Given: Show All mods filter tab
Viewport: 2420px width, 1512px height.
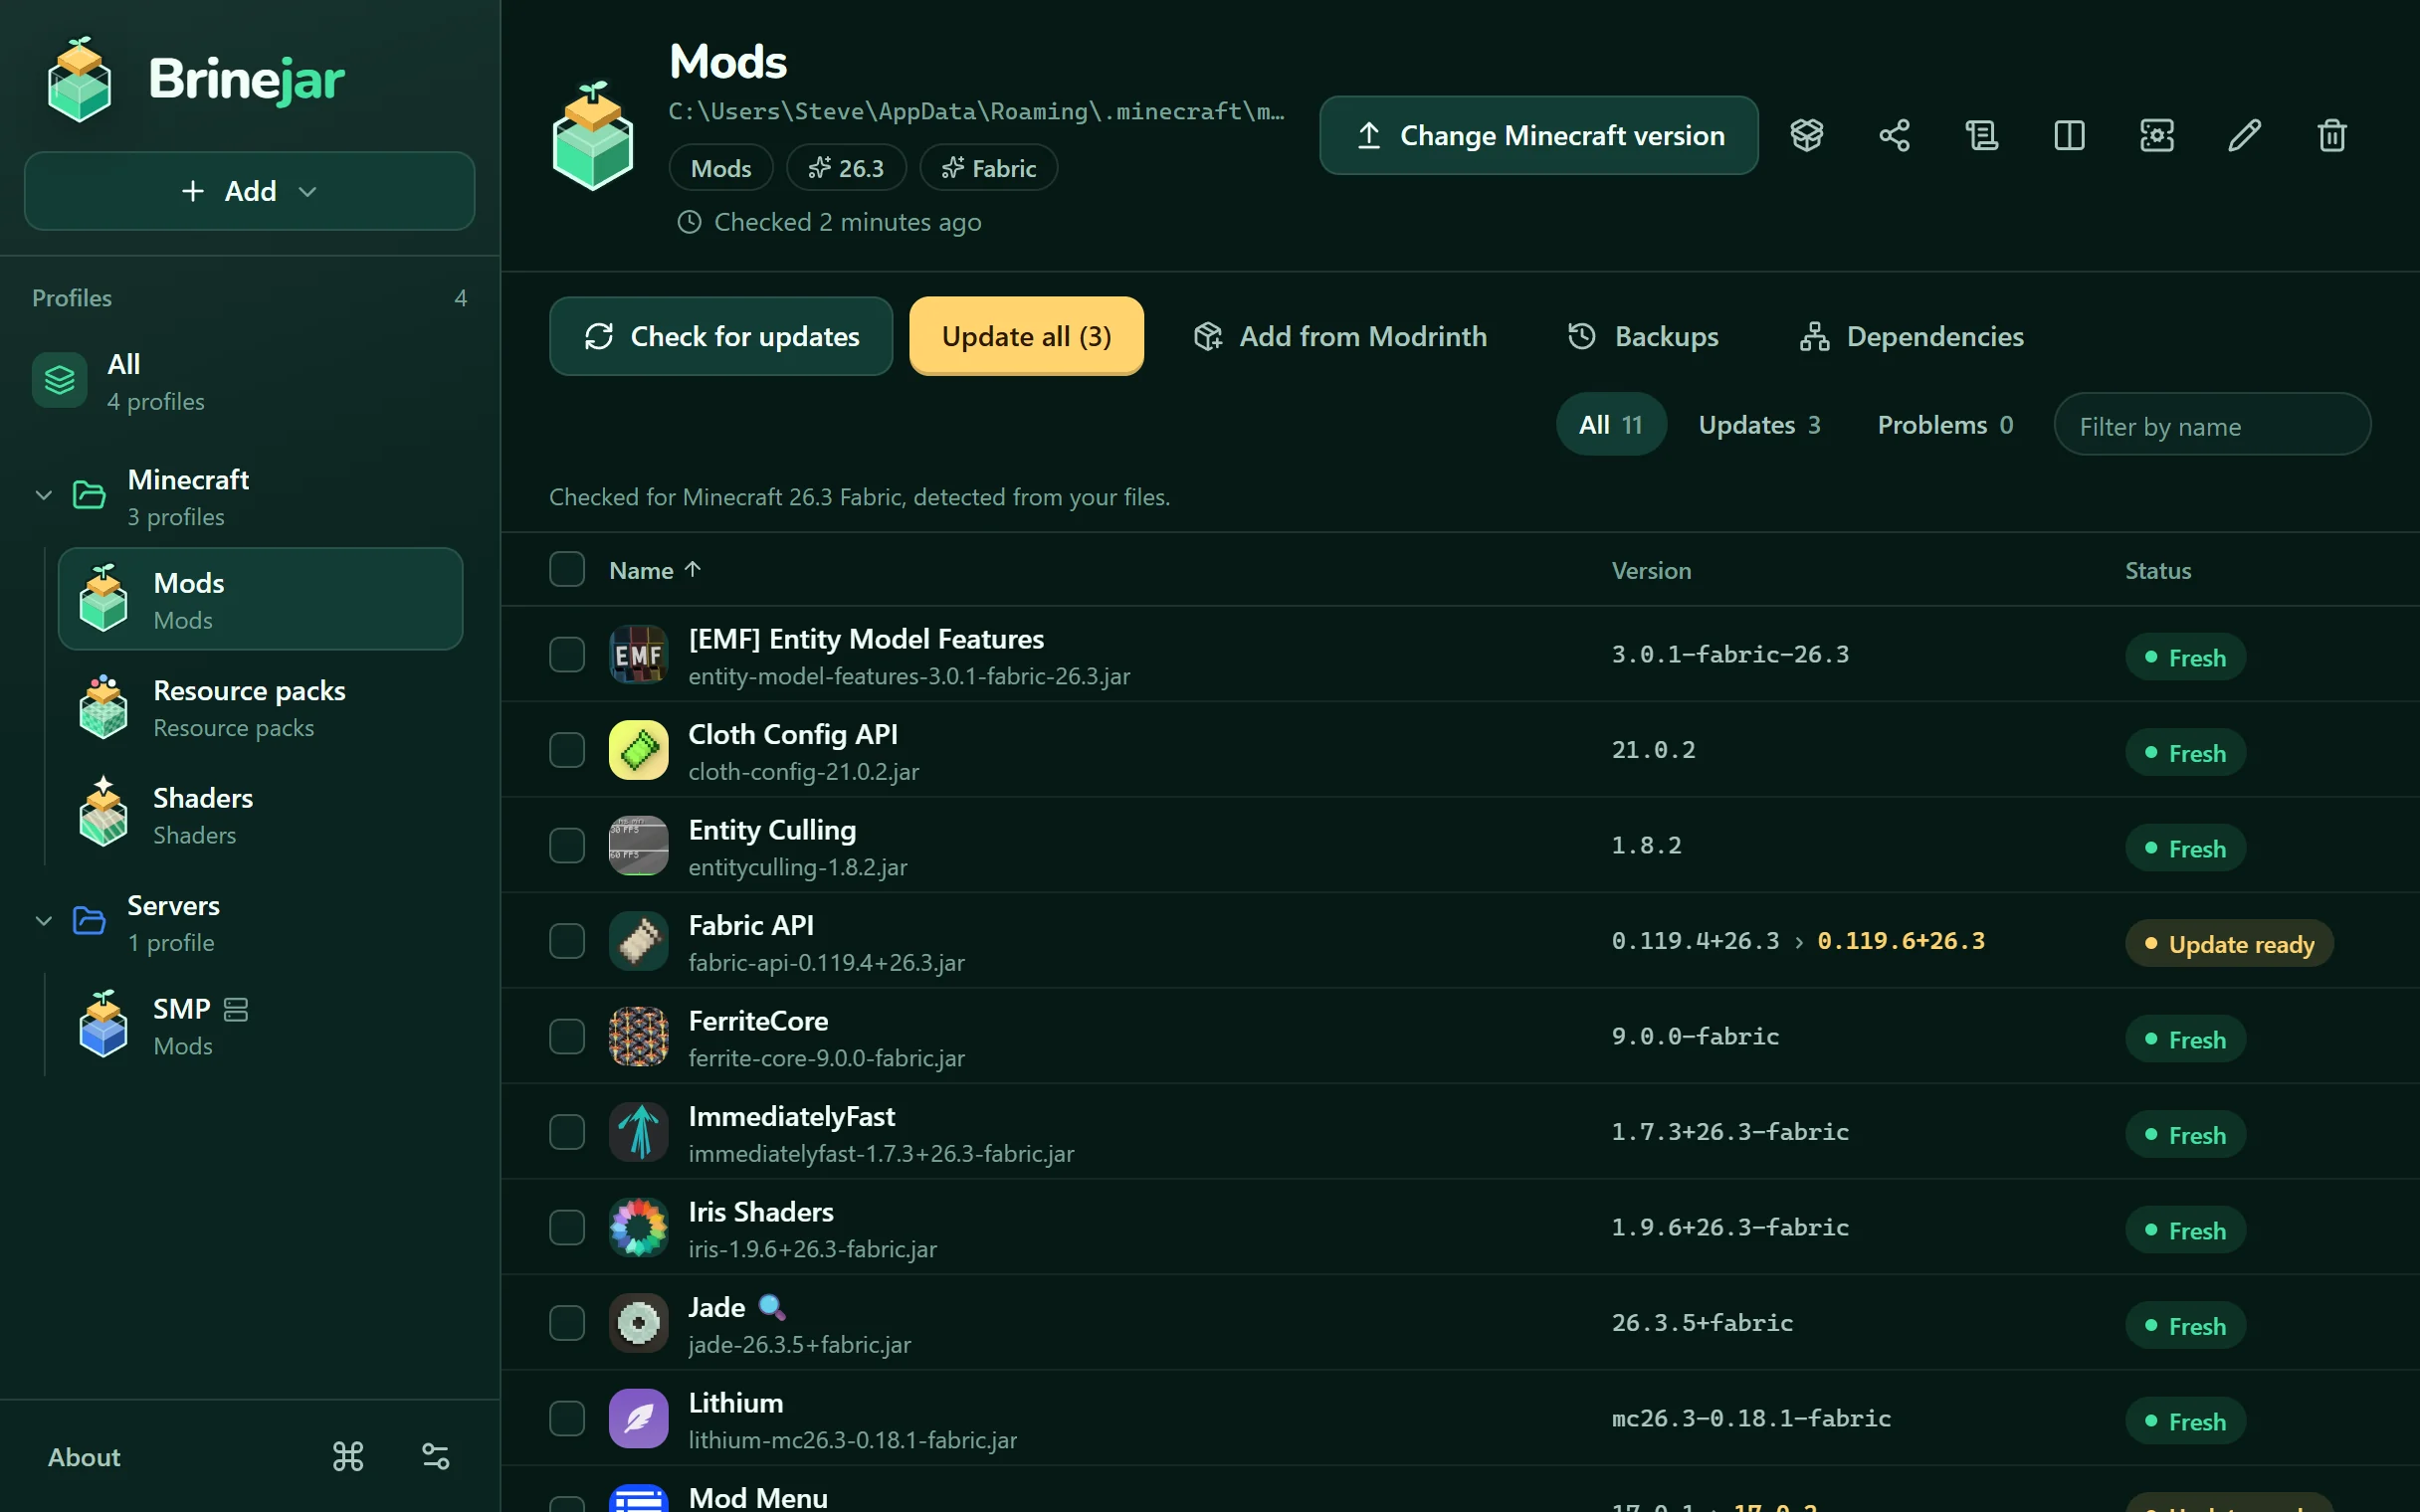Looking at the screenshot, I should (x=1611, y=425).
